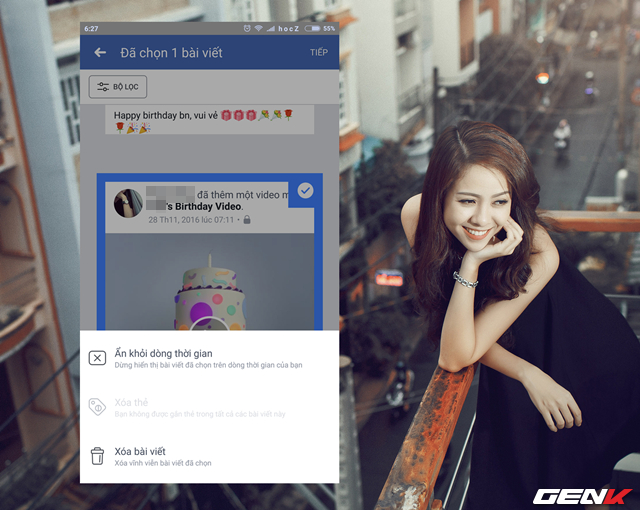Tap the hide-from-timeline X icon
The width and height of the screenshot is (640, 510).
point(97,358)
